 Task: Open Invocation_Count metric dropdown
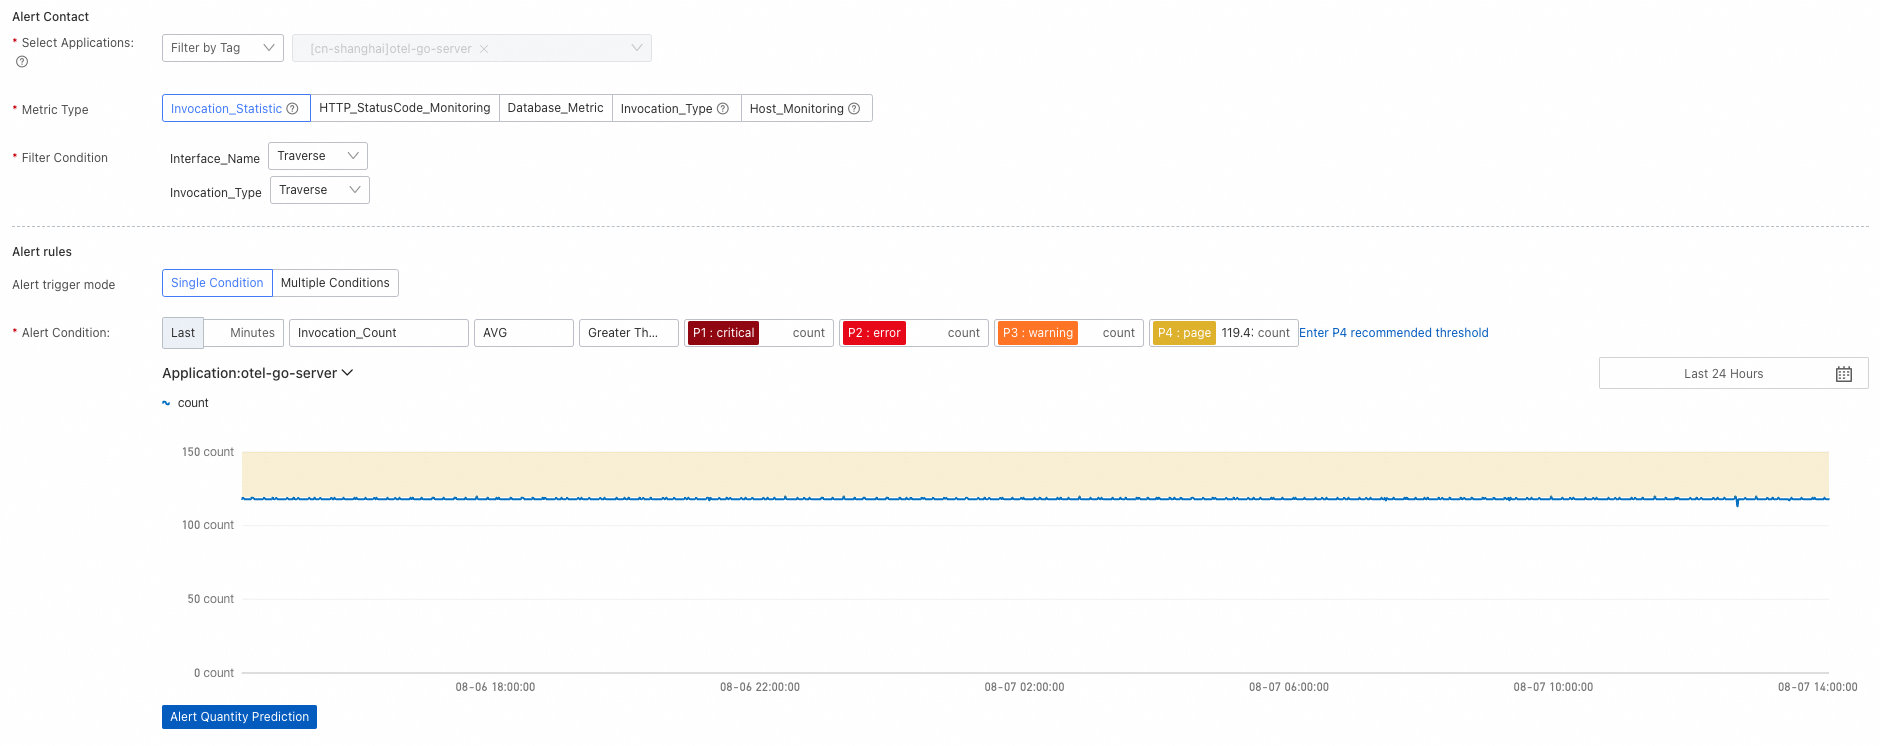point(379,333)
